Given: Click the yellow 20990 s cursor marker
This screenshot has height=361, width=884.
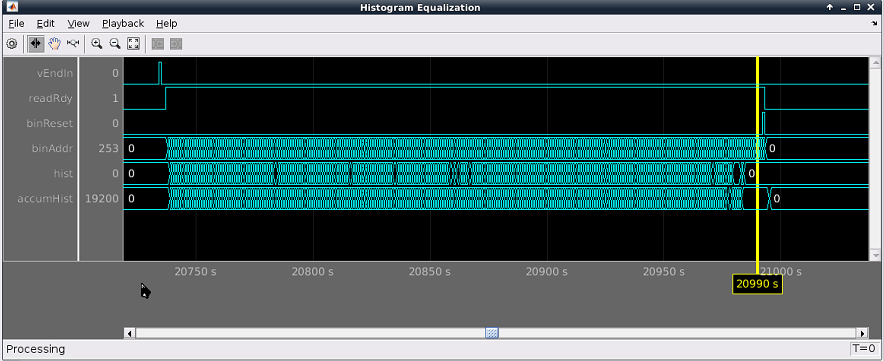Looking at the screenshot, I should (x=757, y=284).
